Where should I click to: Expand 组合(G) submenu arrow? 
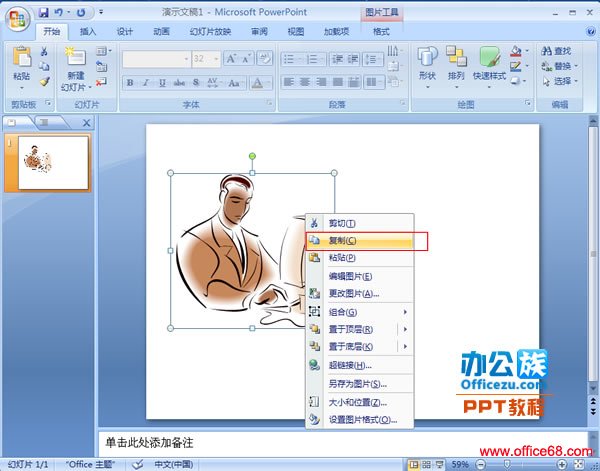[x=405, y=312]
